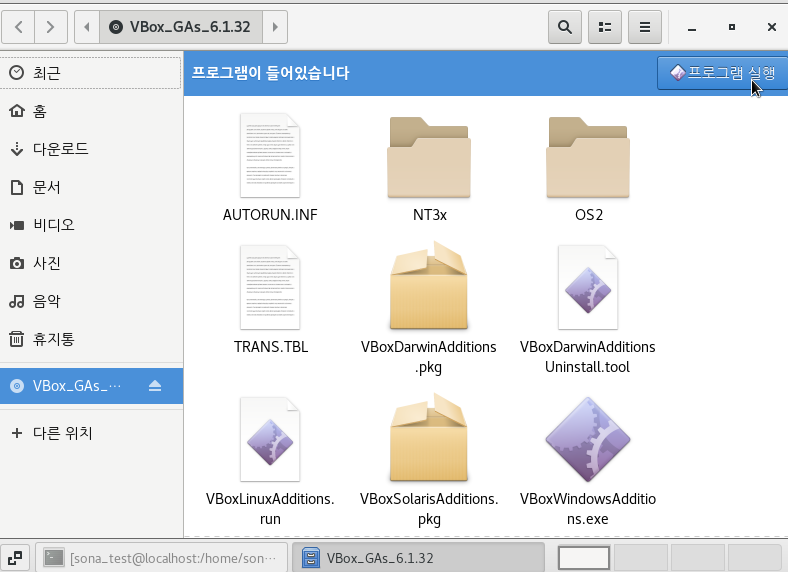Open 문서 (Documents) in sidebar
This screenshot has height=572, width=788.
coord(91,187)
